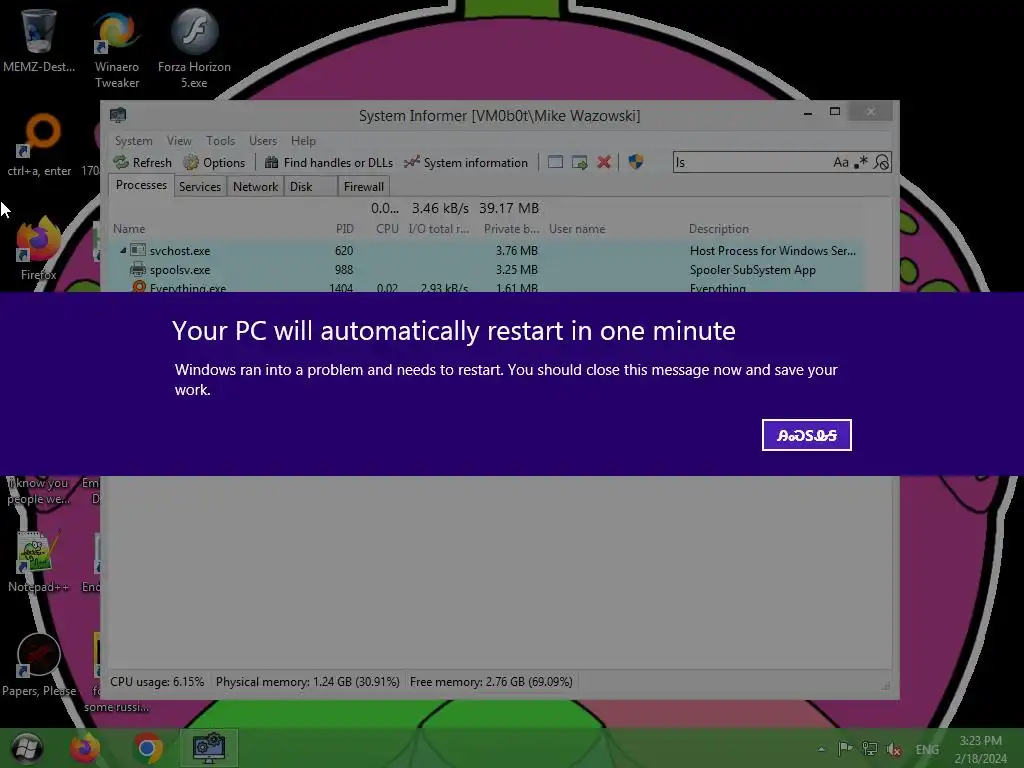Select the MEMZ-Dest recycle bin desktop icon
The width and height of the screenshot is (1024, 768).
coord(39,39)
